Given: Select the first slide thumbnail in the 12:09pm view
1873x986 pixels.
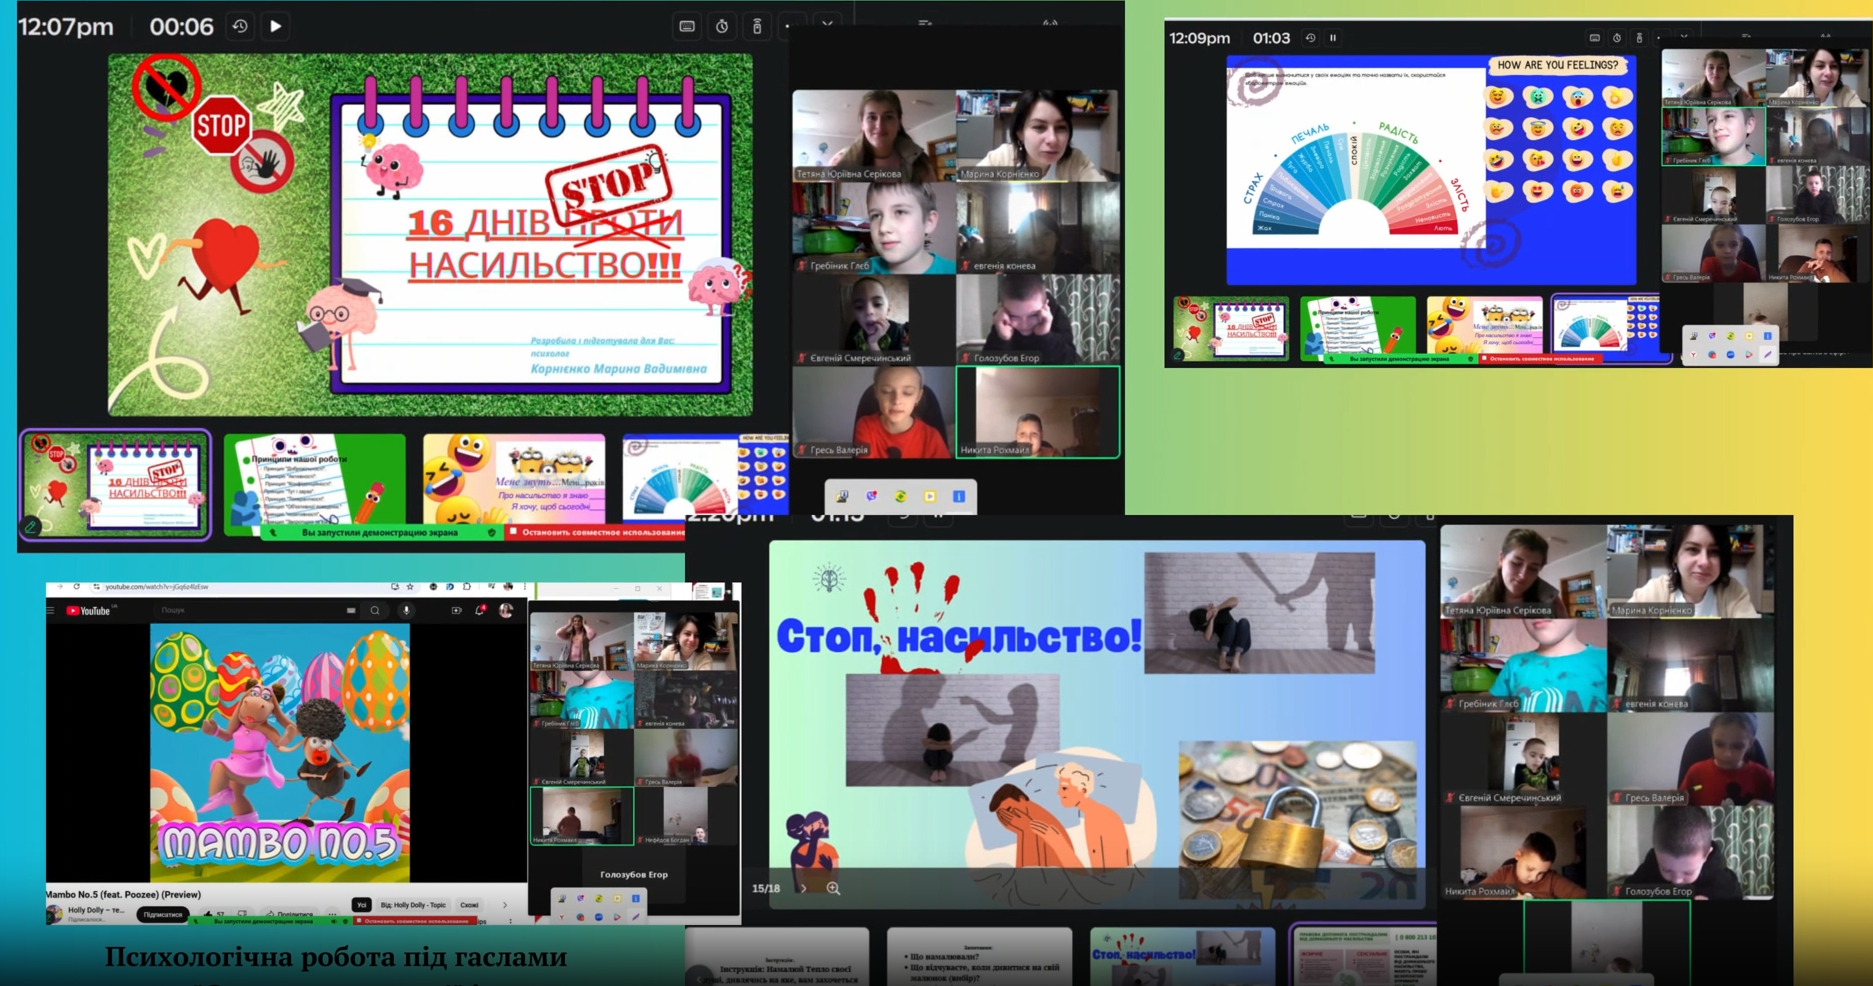Looking at the screenshot, I should (x=1230, y=328).
